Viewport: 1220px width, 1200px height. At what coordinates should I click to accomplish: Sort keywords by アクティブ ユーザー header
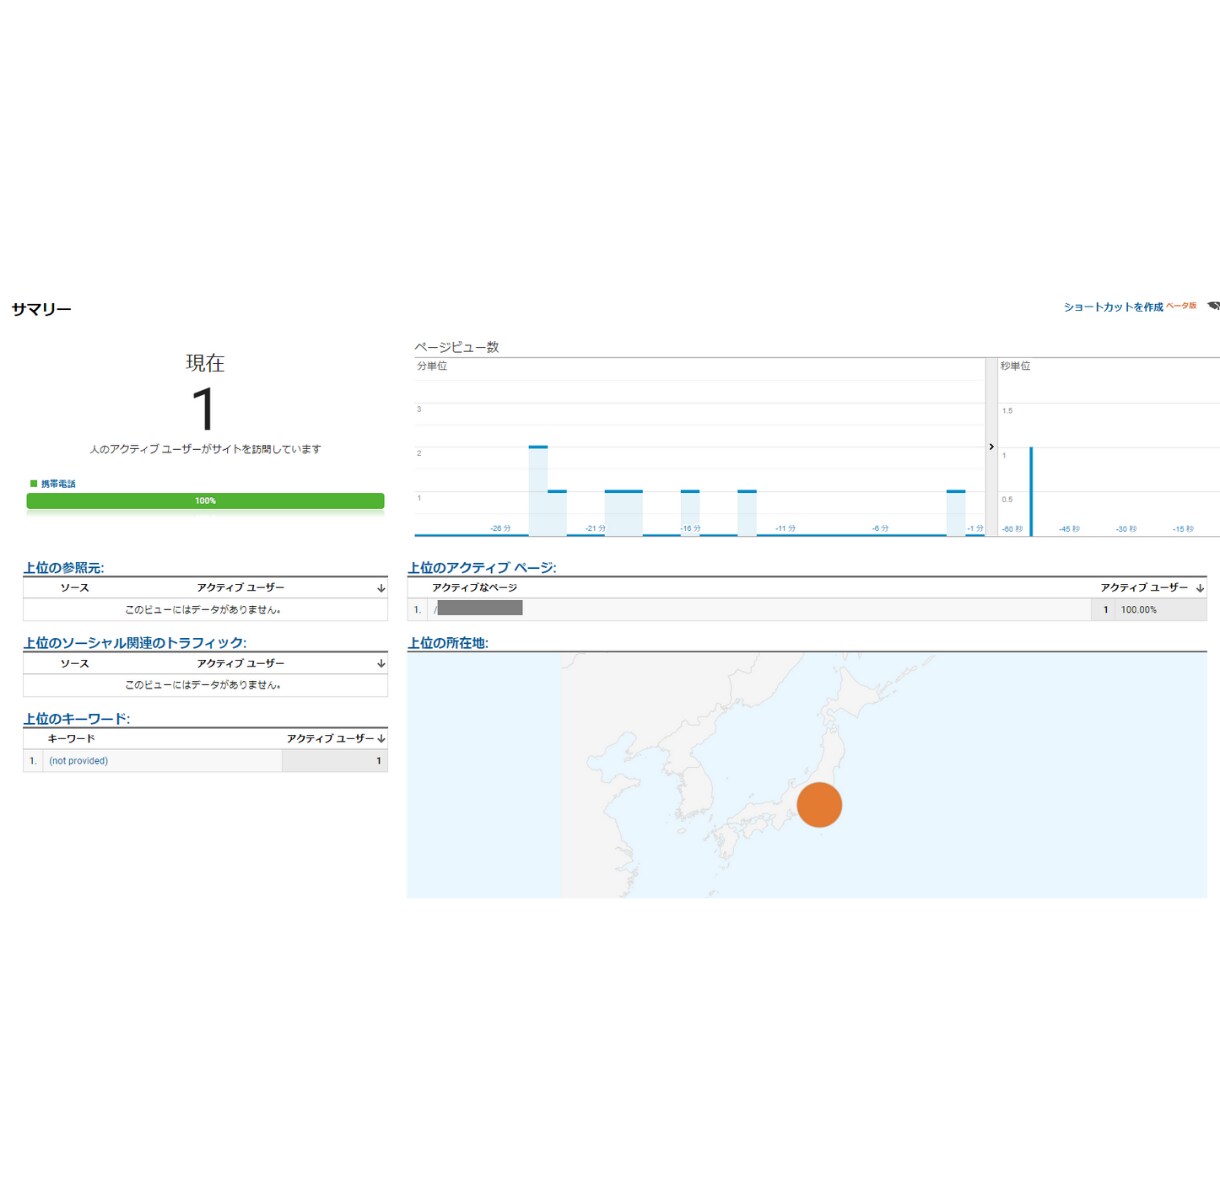point(330,739)
